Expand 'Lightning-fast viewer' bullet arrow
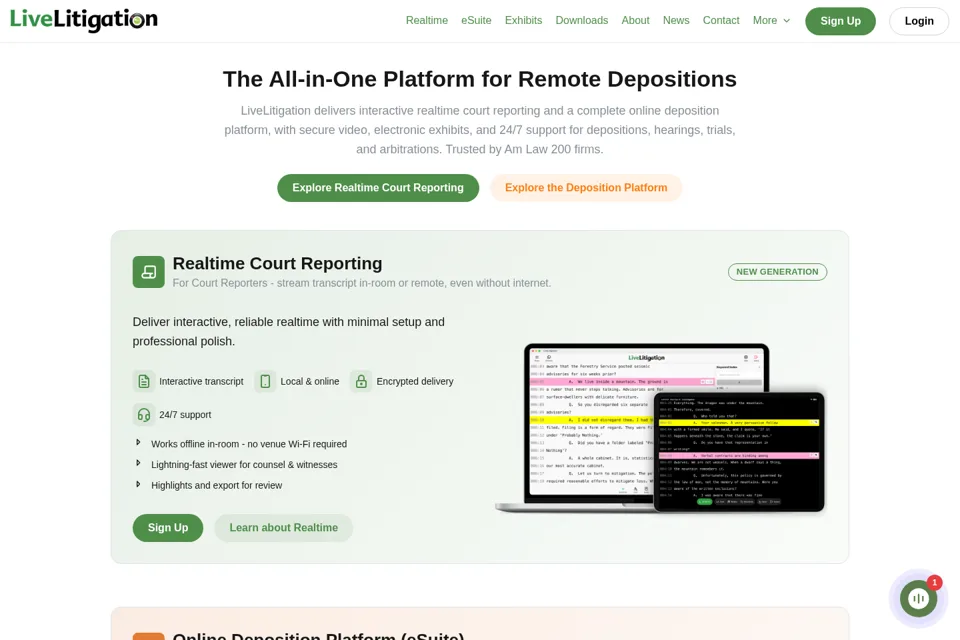The image size is (960, 640). pos(138,463)
